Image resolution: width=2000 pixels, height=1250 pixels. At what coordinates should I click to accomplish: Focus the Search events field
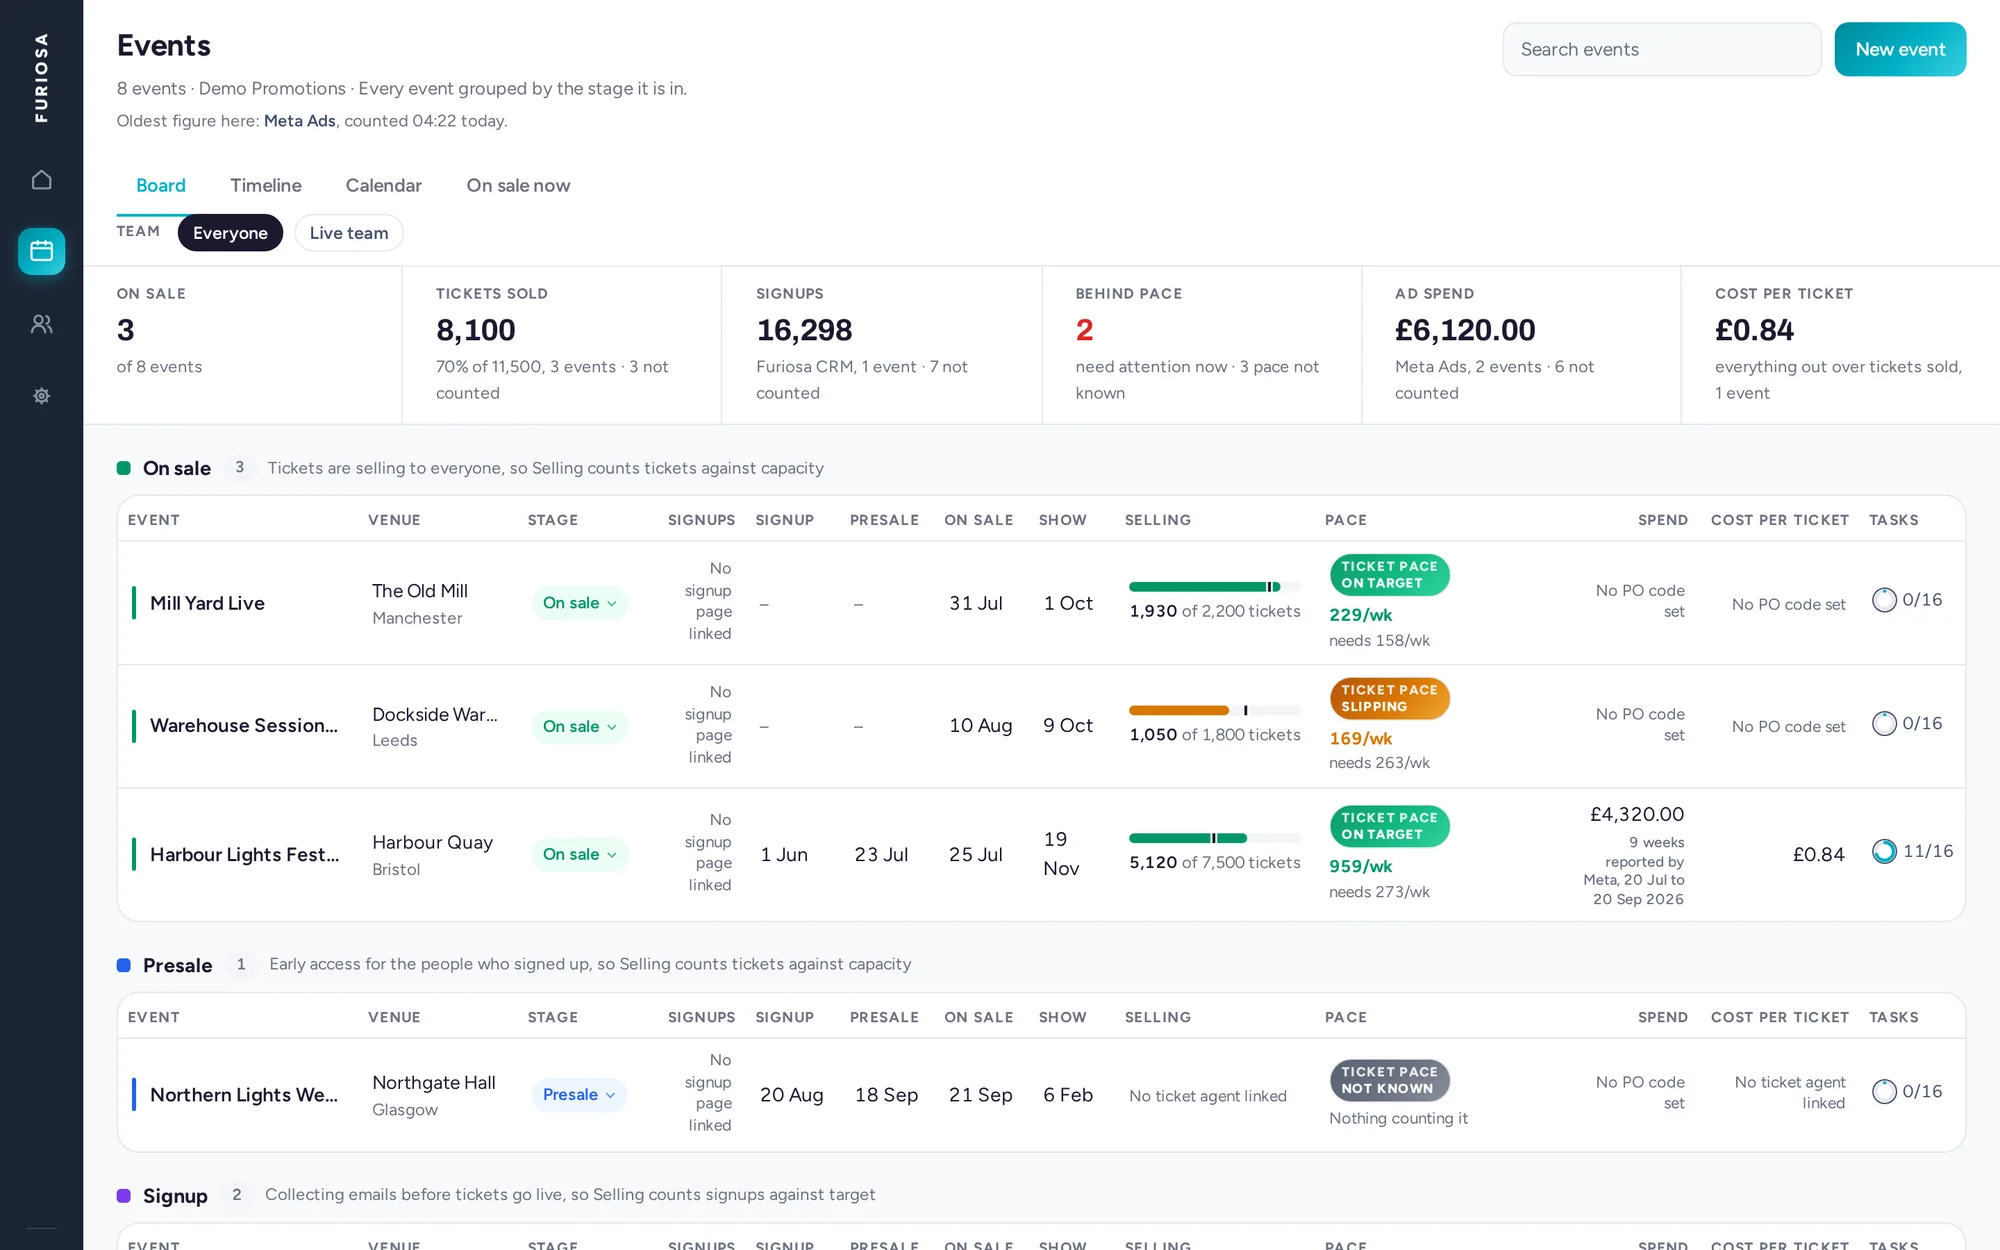click(1662, 49)
